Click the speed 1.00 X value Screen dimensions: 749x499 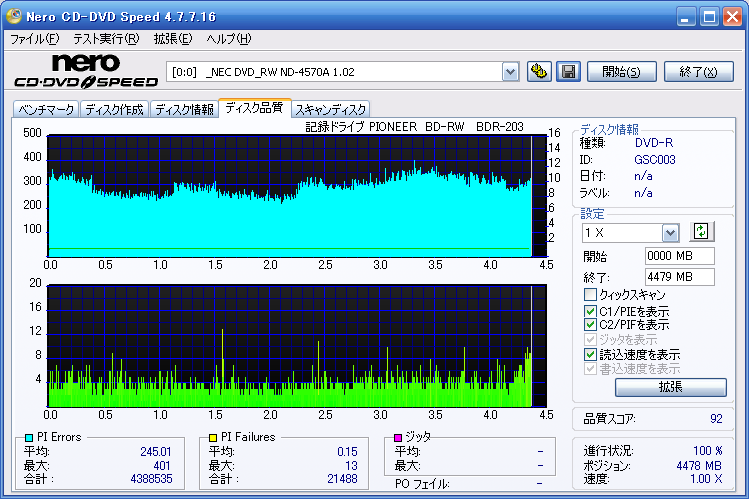(706, 479)
